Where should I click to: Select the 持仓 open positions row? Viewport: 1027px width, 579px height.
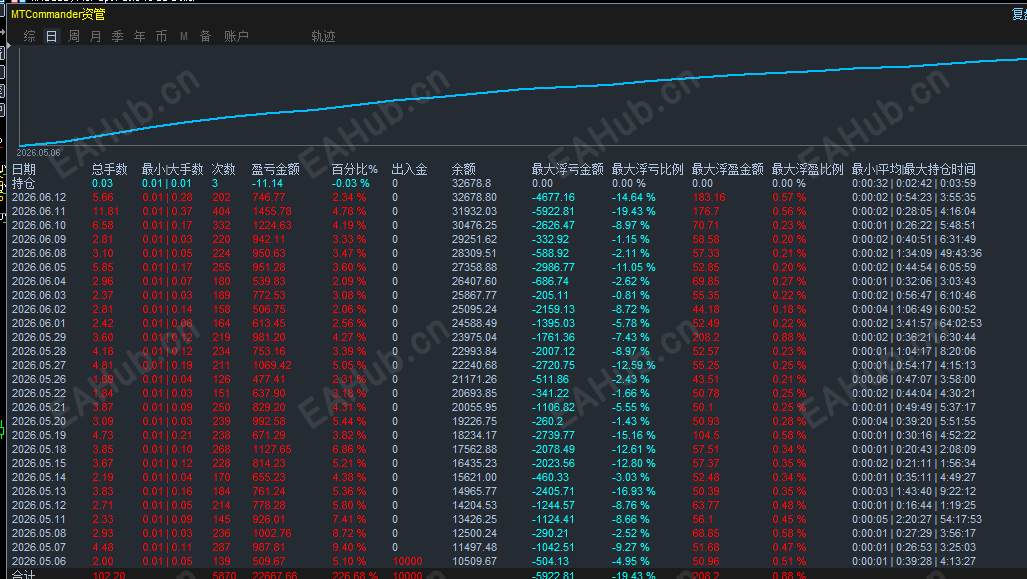pos(494,183)
